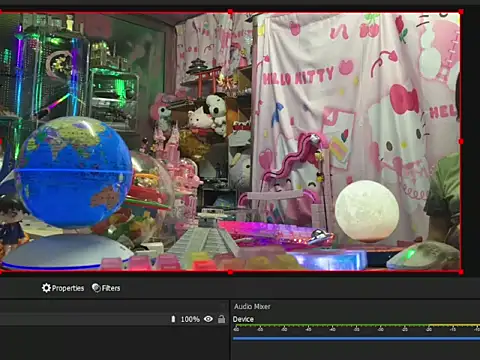Viewport: 480px width, 360px height.
Task: Toggle the source lock icon
Action: (221, 319)
